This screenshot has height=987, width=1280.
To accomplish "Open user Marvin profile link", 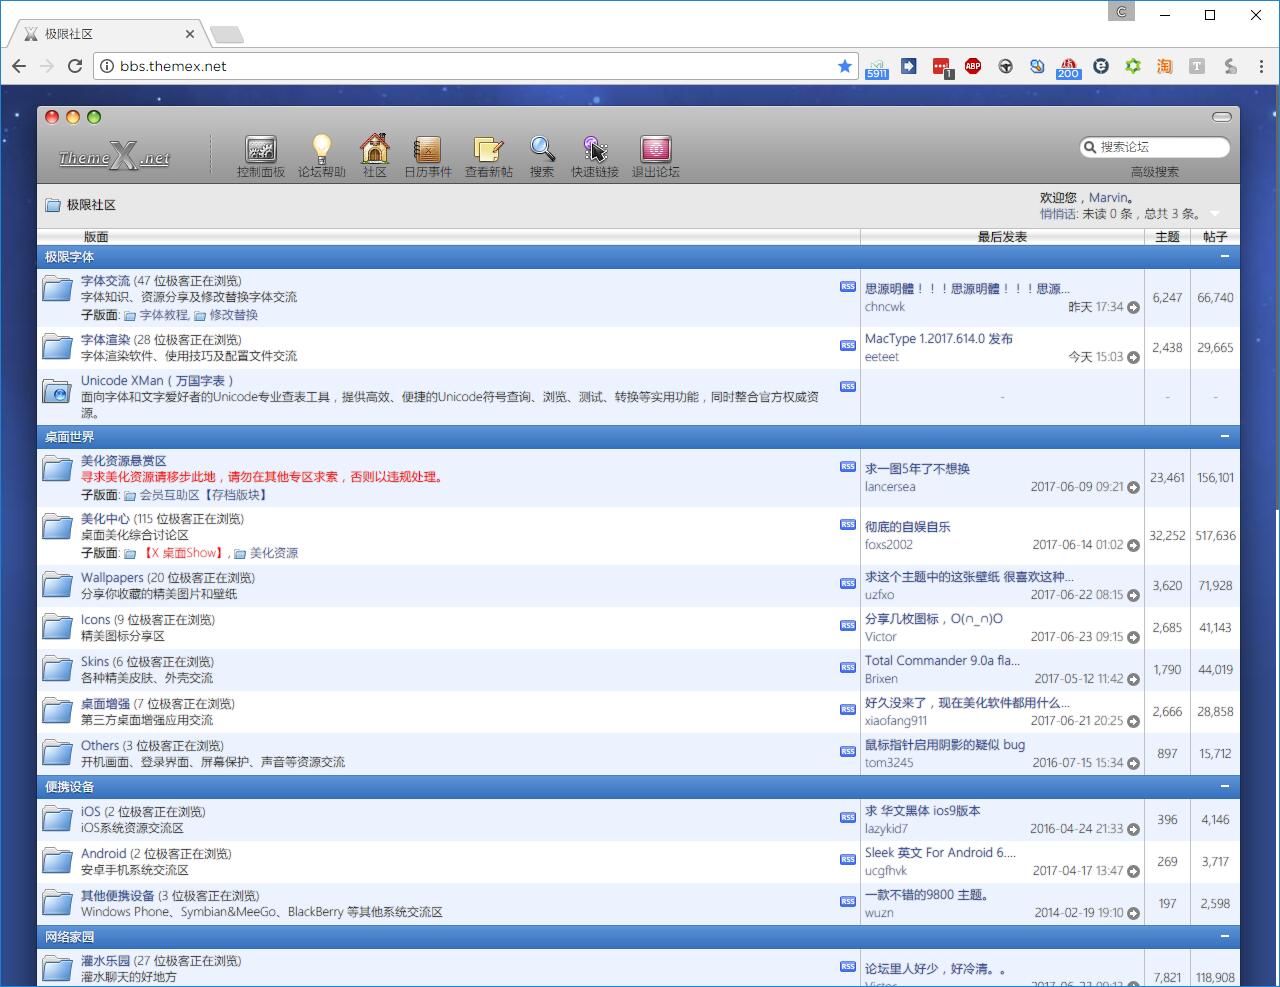I will tap(1109, 198).
